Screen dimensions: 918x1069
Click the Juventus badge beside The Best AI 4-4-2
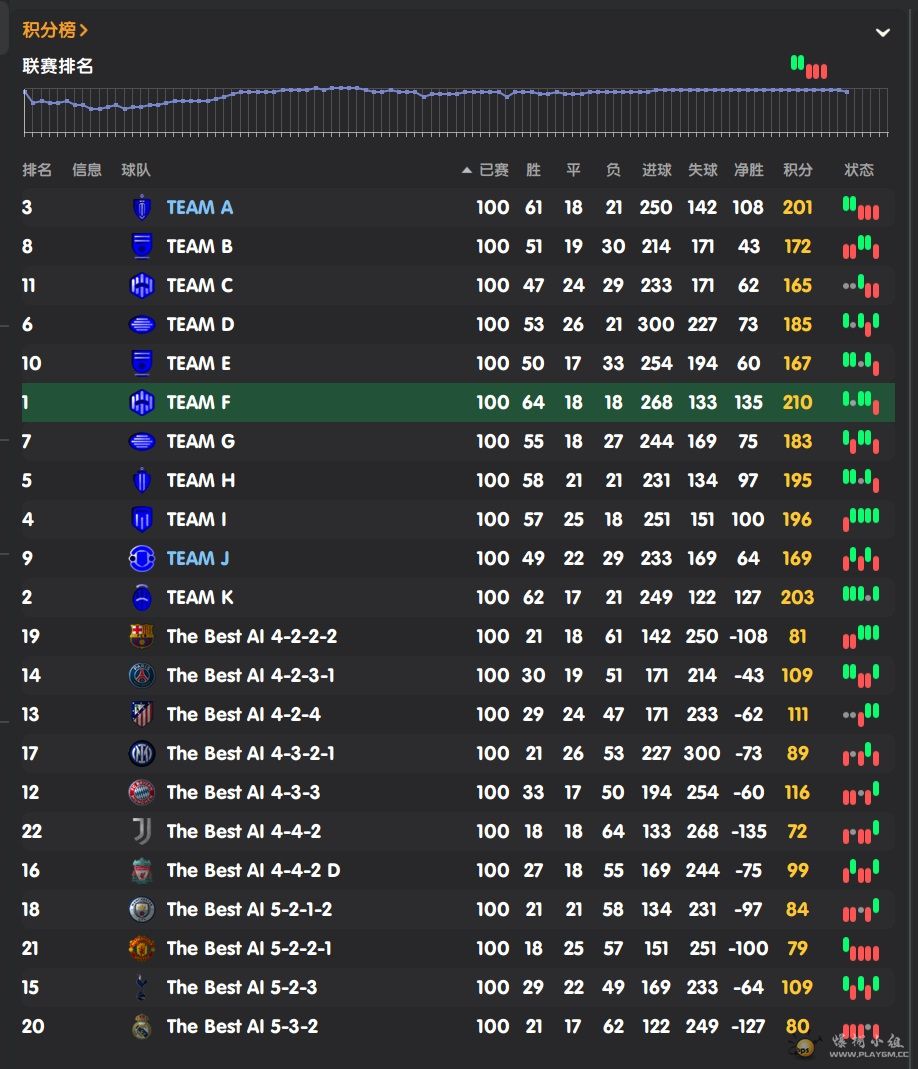tap(142, 831)
